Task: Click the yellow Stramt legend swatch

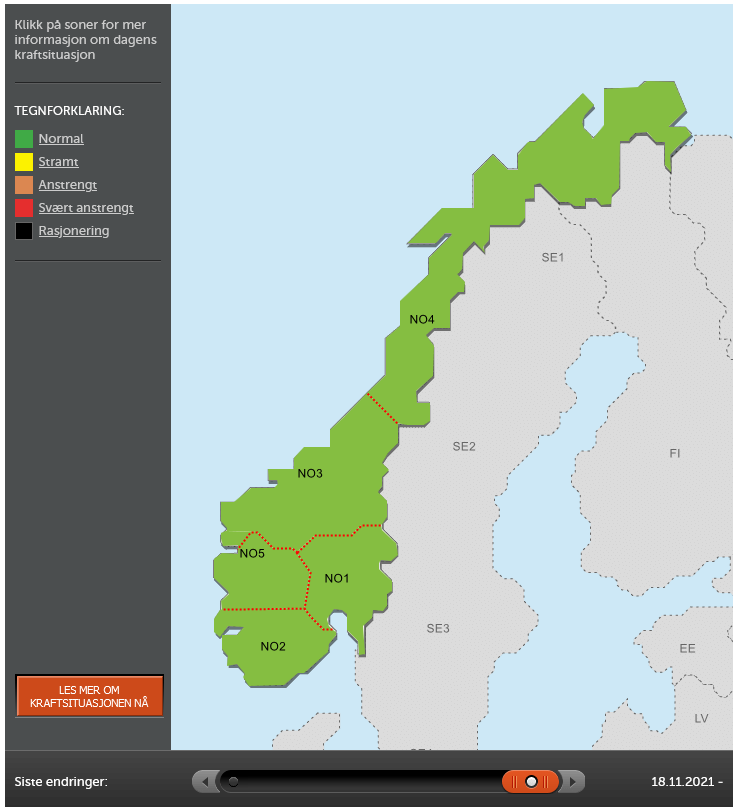Action: [24, 162]
